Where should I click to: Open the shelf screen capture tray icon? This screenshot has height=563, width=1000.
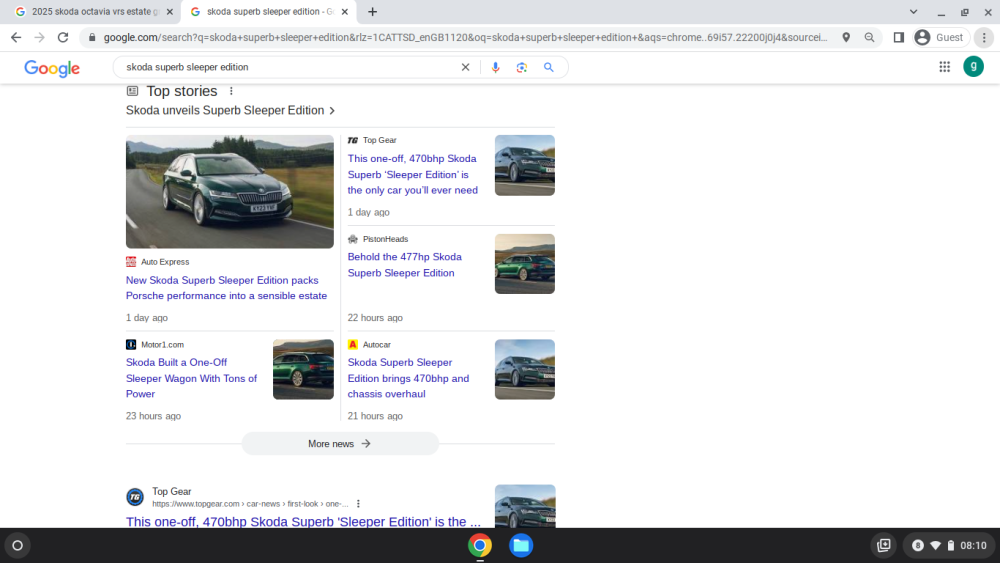click(883, 546)
